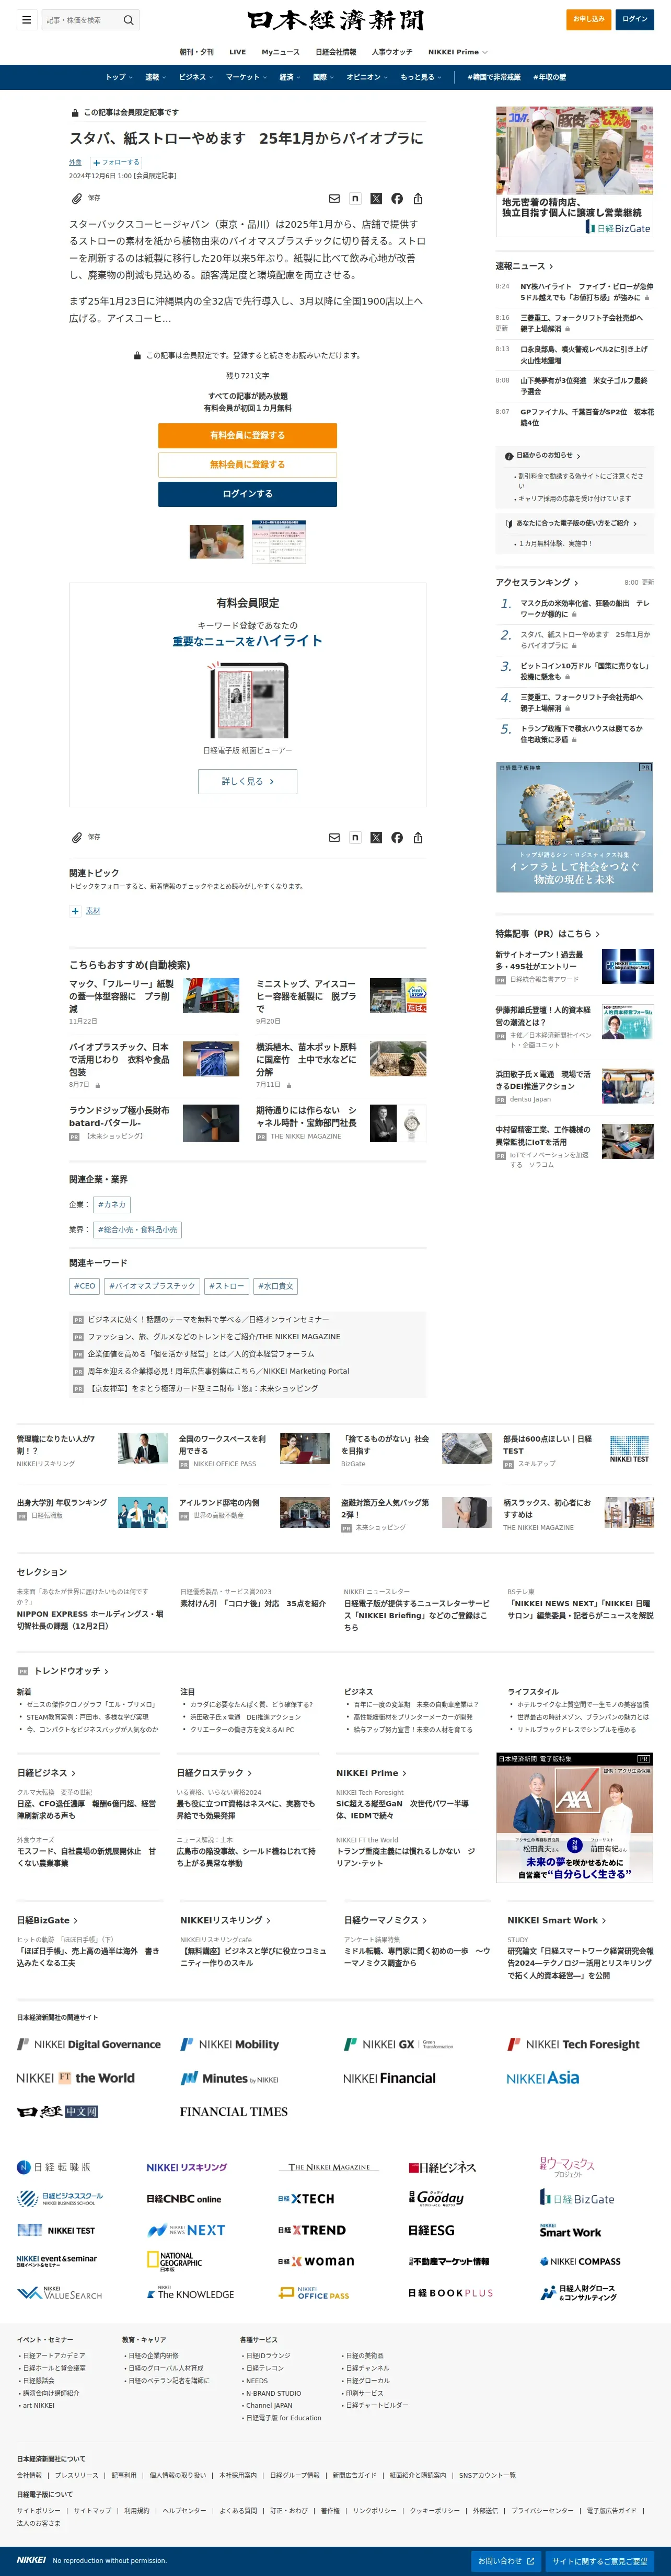Click the NIKKEI Asia logo
The height and width of the screenshot is (2576, 671).
542,2078
